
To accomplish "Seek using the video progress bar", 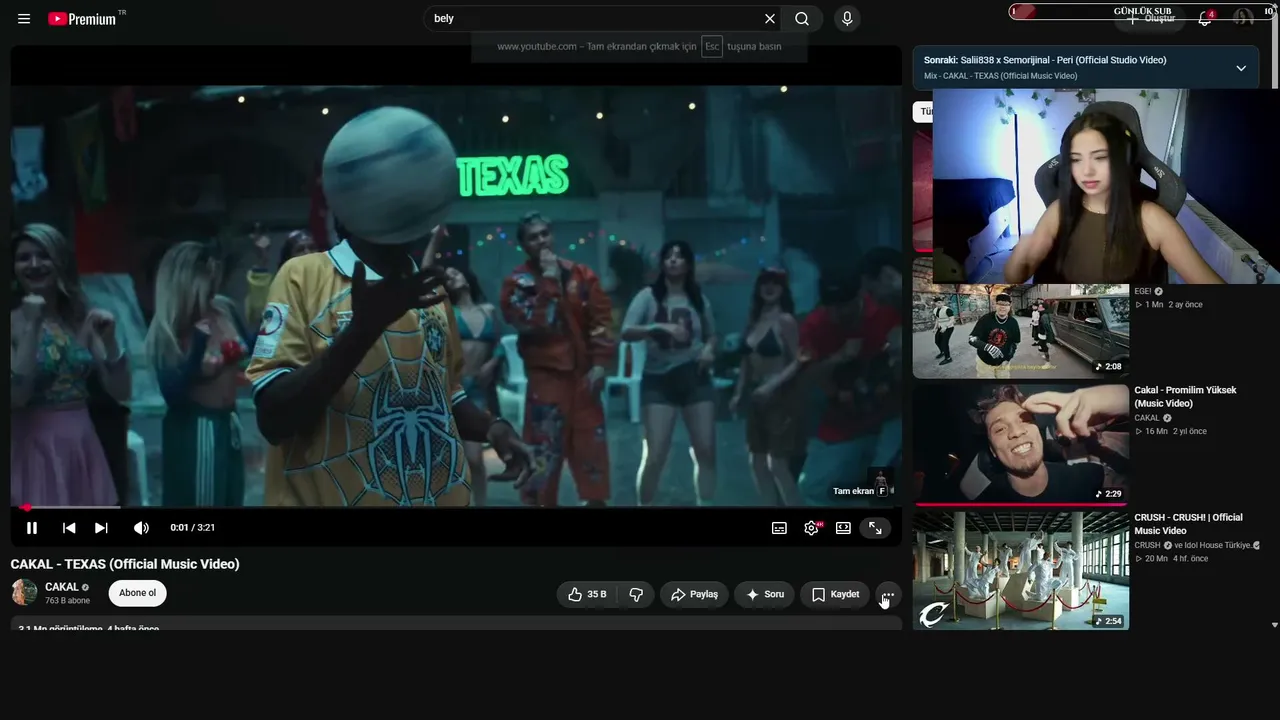I will [x=456, y=507].
